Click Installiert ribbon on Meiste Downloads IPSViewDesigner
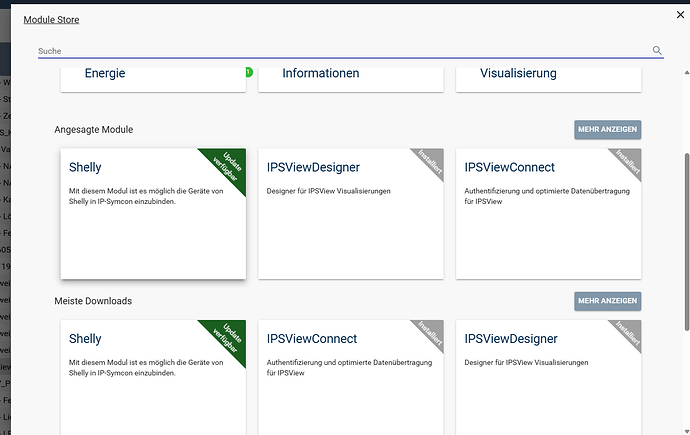The width and height of the screenshot is (690, 435). click(x=629, y=332)
